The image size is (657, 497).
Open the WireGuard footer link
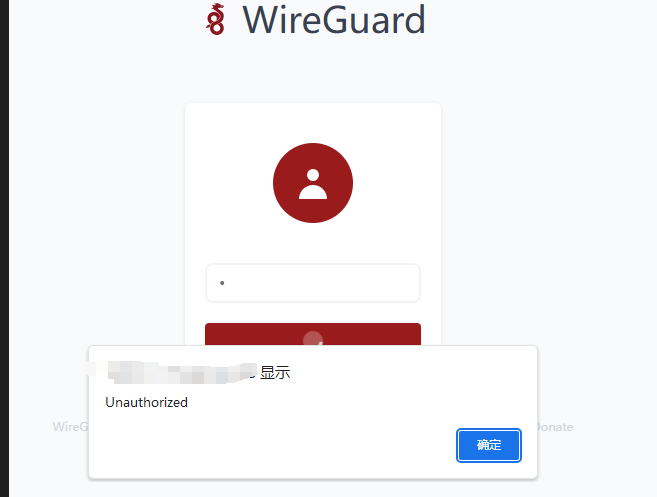click(x=70, y=427)
